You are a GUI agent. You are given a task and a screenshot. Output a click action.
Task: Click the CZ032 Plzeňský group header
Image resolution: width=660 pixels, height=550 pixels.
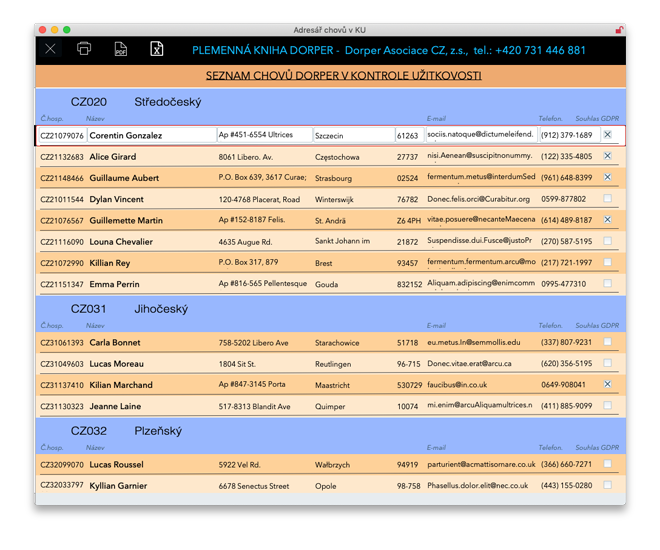[x=129, y=431]
